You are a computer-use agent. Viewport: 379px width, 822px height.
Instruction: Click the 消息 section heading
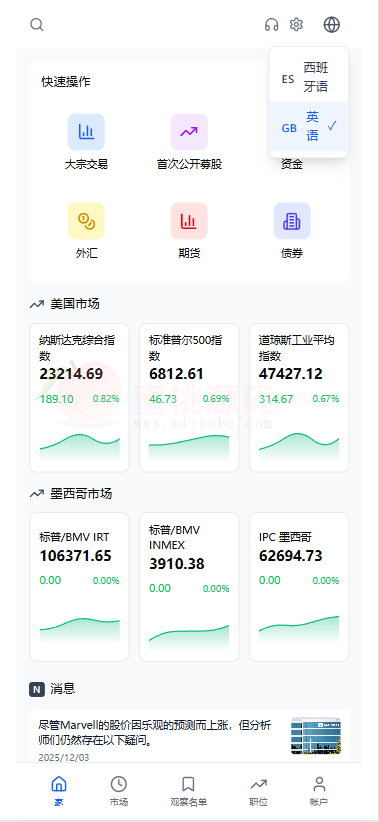63,689
